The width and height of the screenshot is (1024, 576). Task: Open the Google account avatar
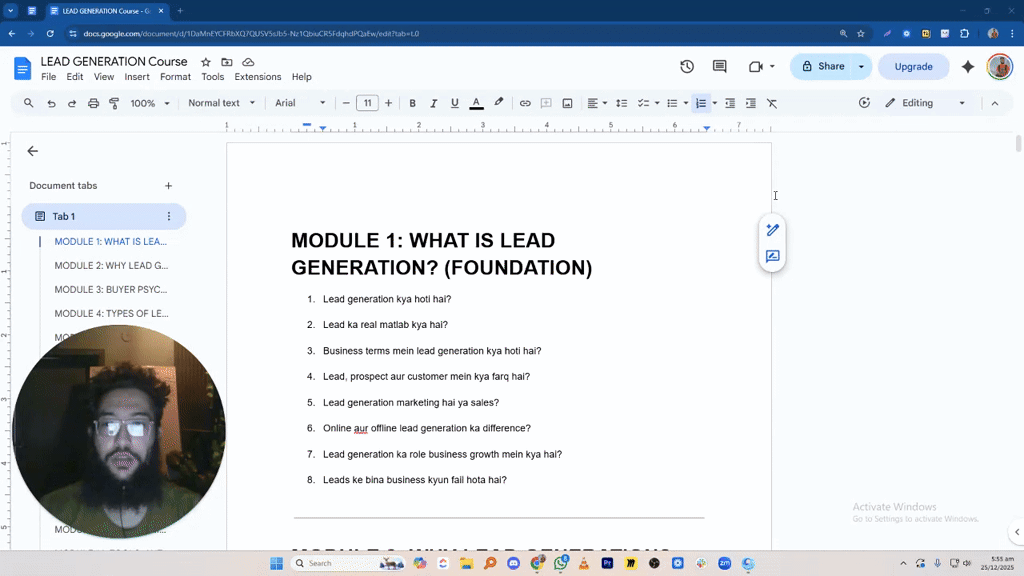1000,67
